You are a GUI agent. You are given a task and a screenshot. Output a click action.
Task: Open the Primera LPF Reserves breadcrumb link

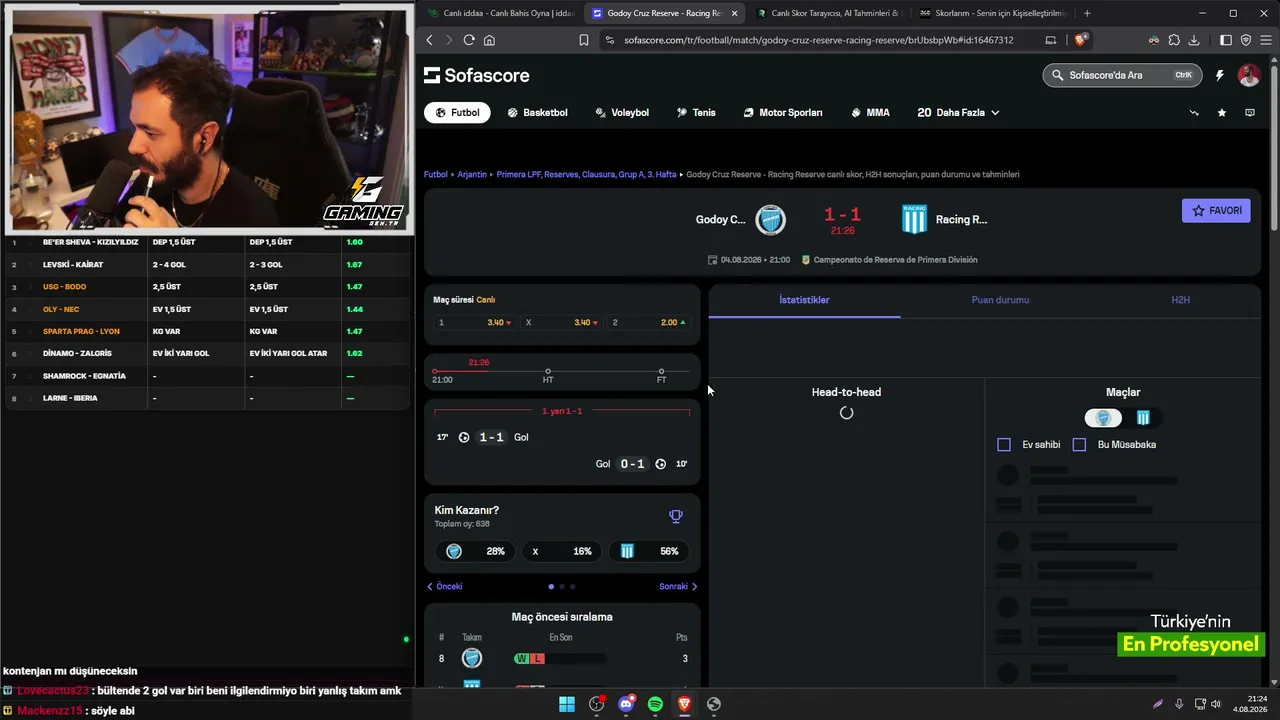(x=586, y=175)
